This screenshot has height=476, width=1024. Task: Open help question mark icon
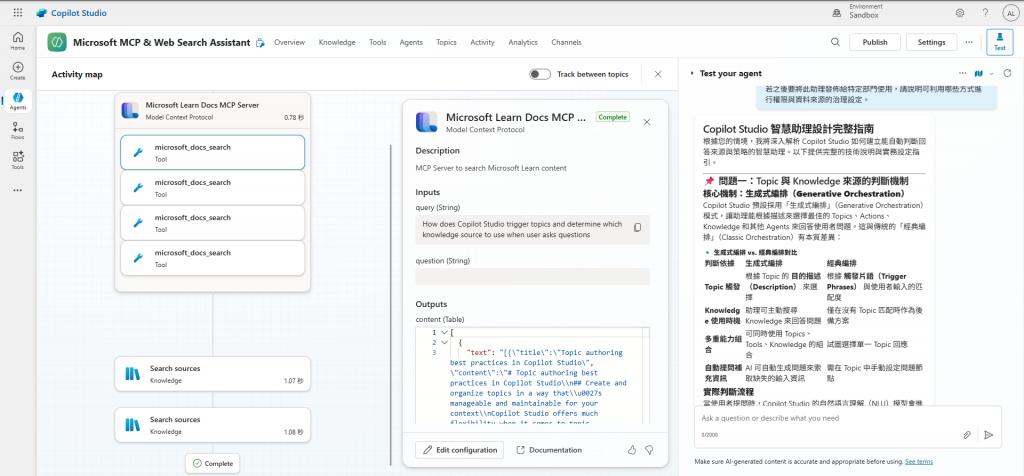coord(985,12)
